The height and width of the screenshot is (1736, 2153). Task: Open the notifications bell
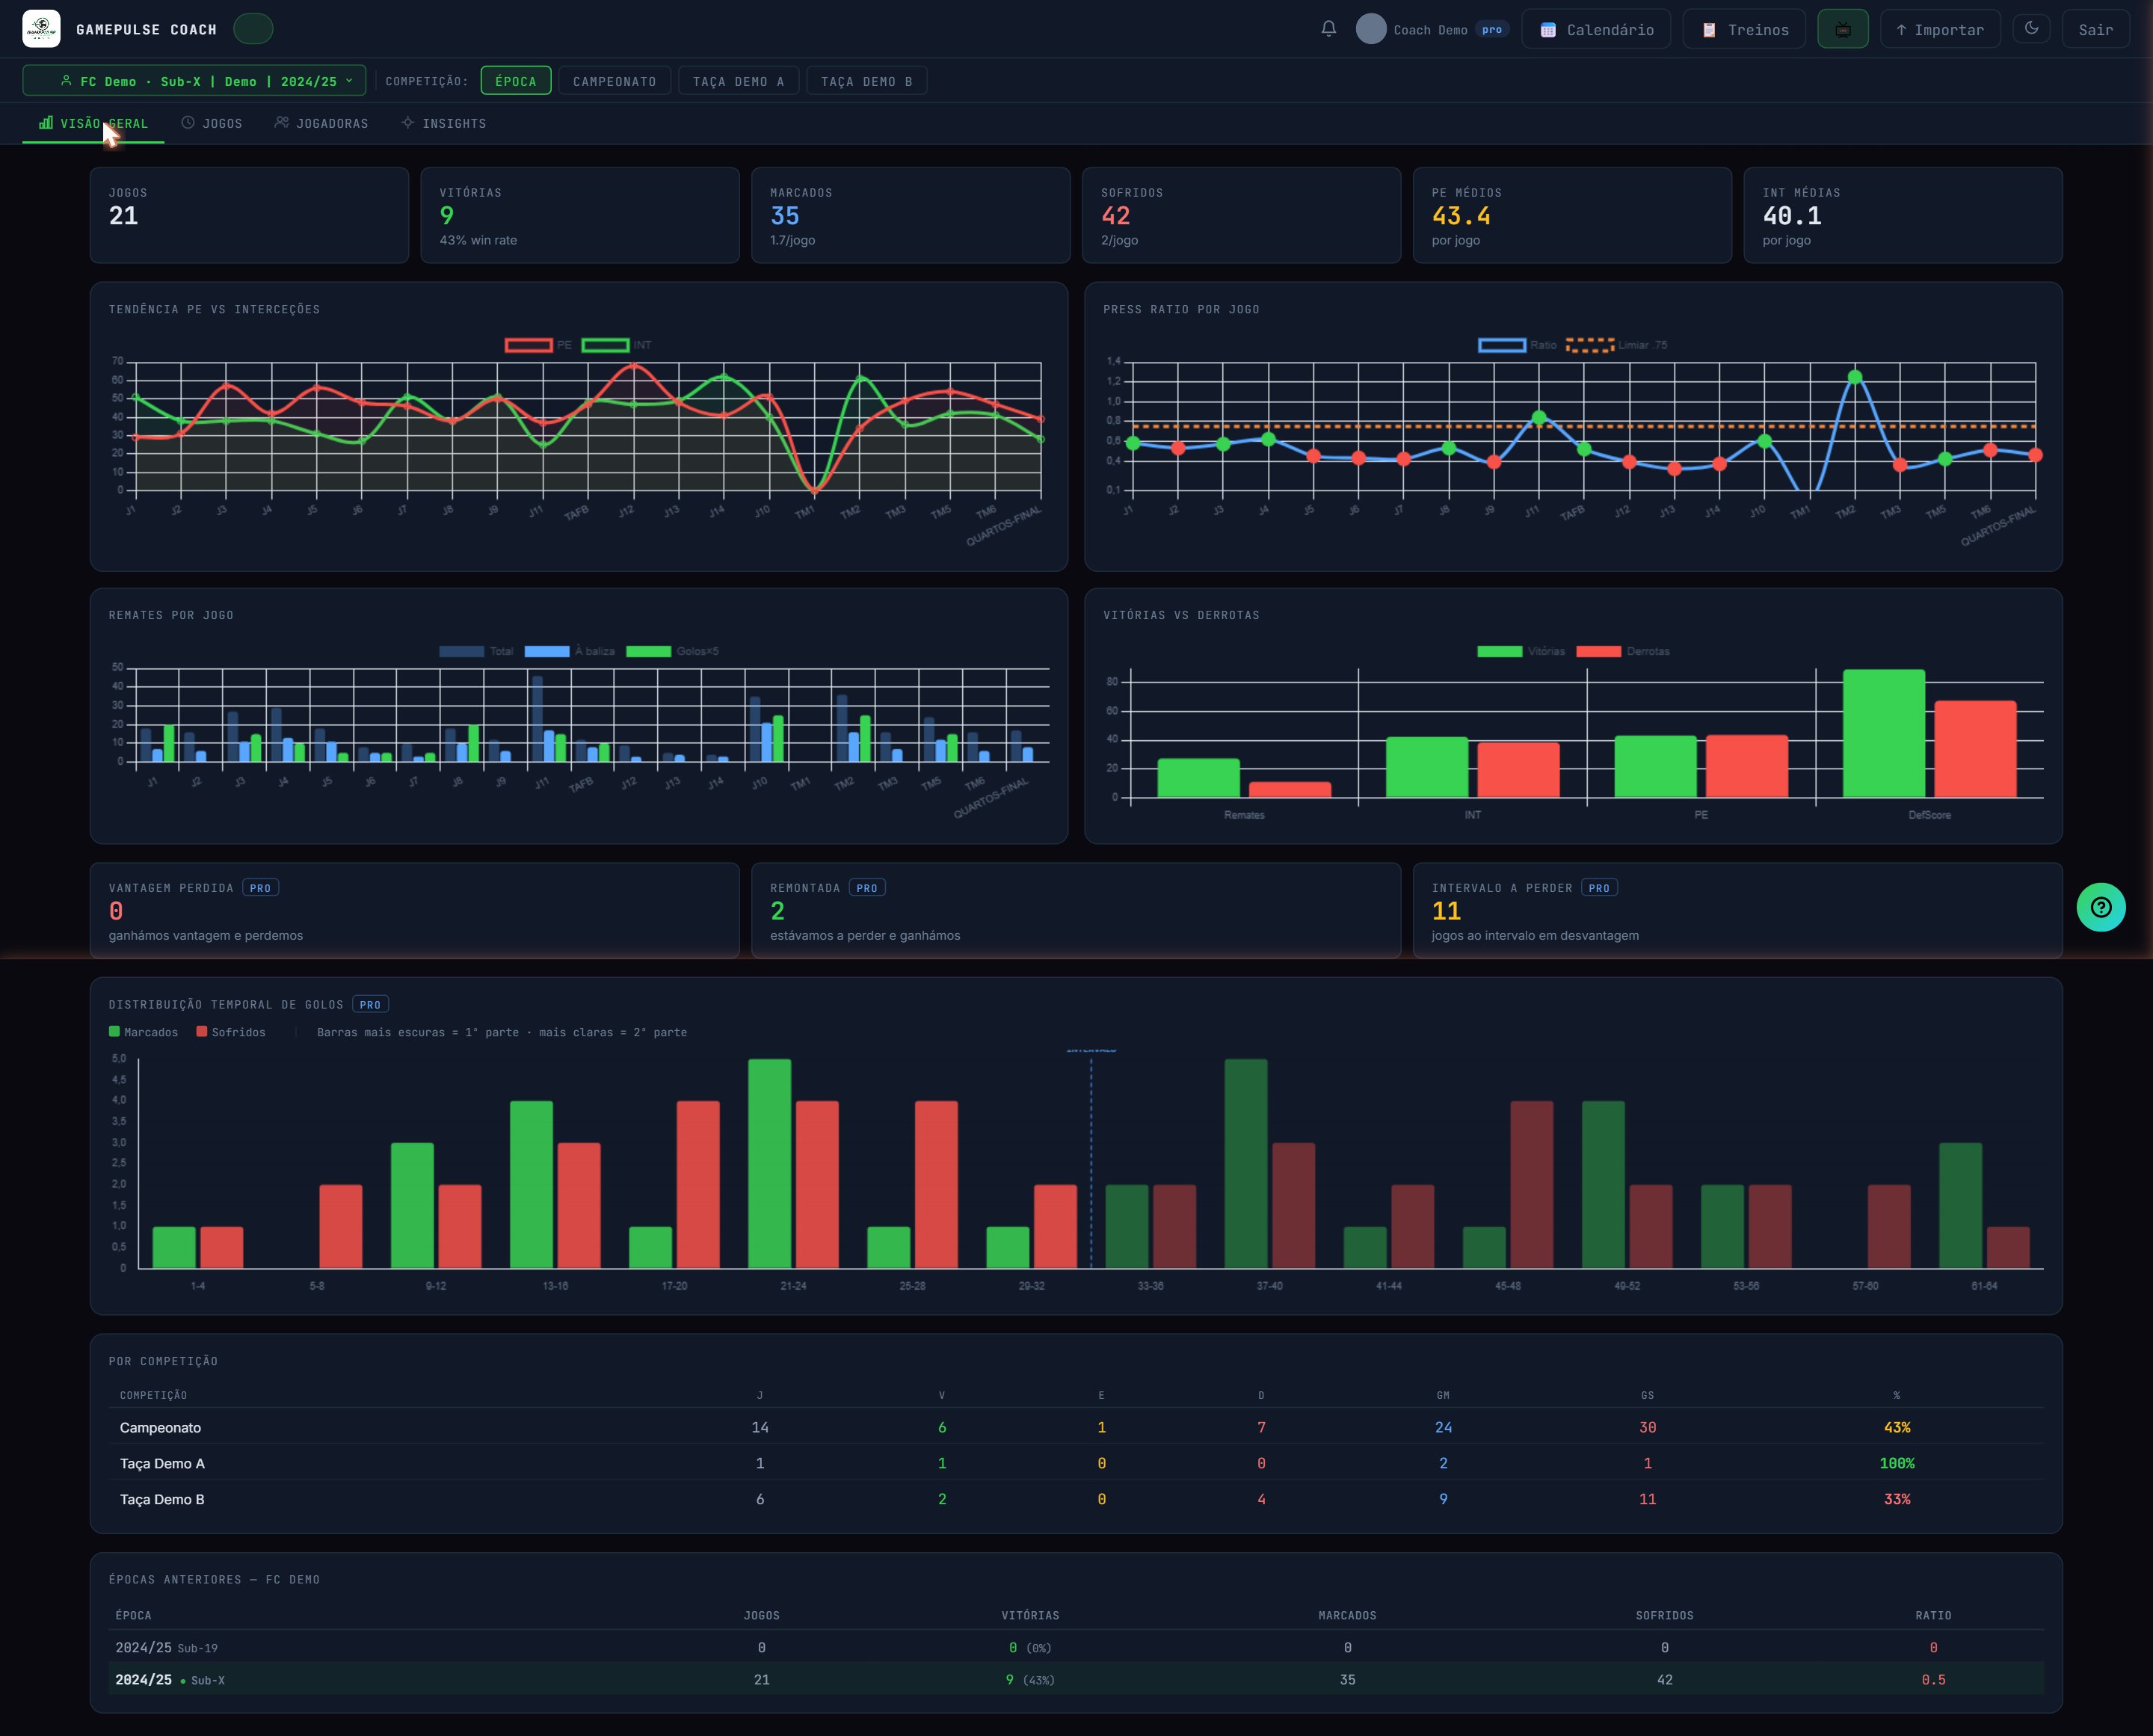point(1328,29)
